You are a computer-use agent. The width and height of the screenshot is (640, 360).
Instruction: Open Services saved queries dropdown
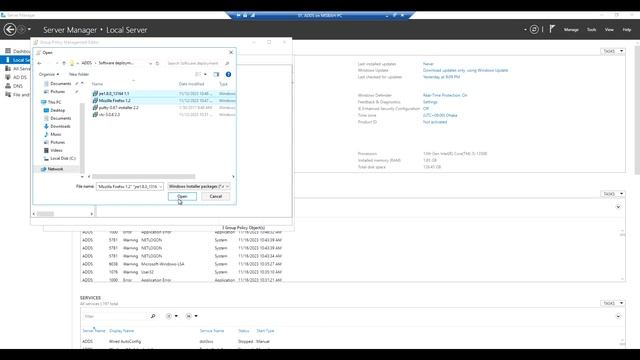tap(191, 316)
